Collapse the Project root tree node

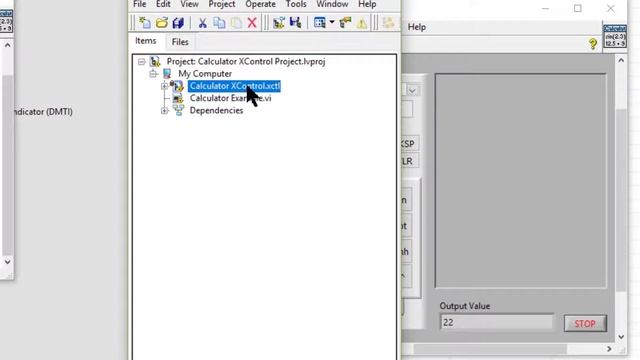click(x=142, y=62)
